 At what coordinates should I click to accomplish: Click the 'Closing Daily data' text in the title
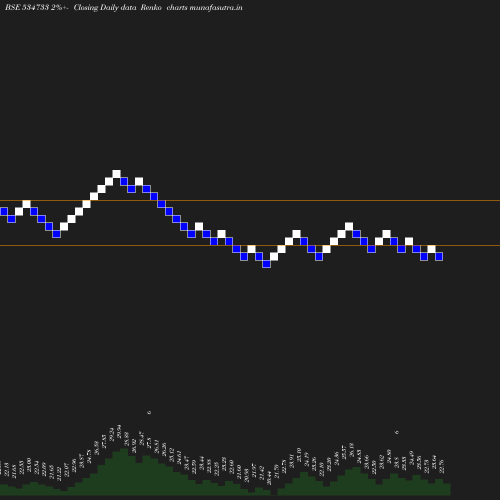tap(105, 7)
